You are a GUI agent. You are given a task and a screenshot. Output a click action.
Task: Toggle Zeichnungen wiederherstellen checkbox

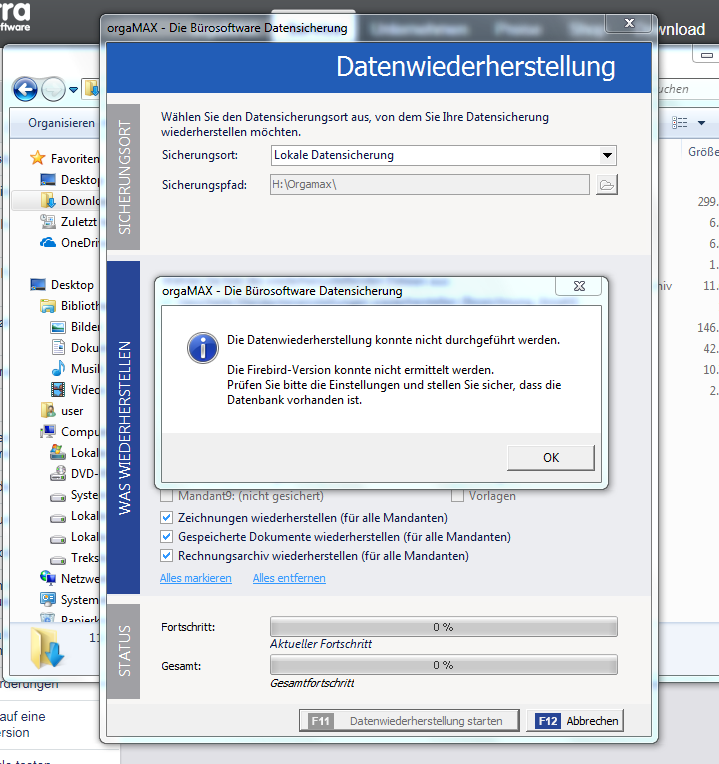pyautogui.click(x=167, y=517)
